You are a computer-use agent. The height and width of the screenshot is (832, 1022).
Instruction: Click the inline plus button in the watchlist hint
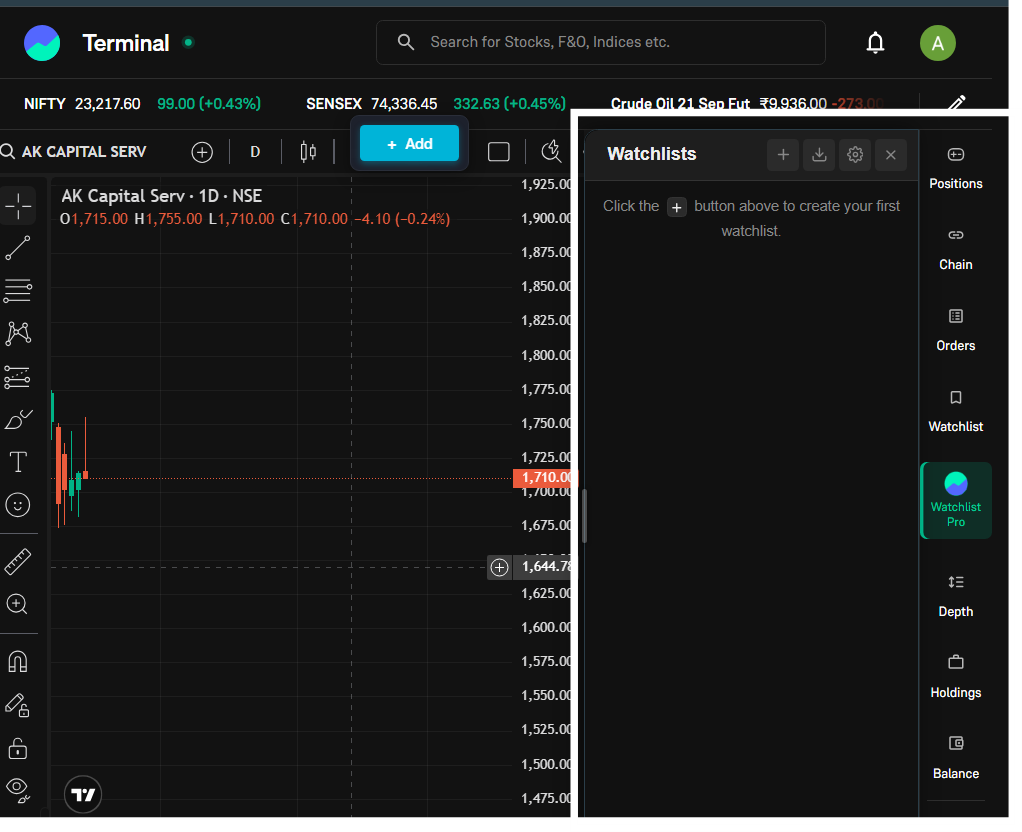click(x=677, y=207)
